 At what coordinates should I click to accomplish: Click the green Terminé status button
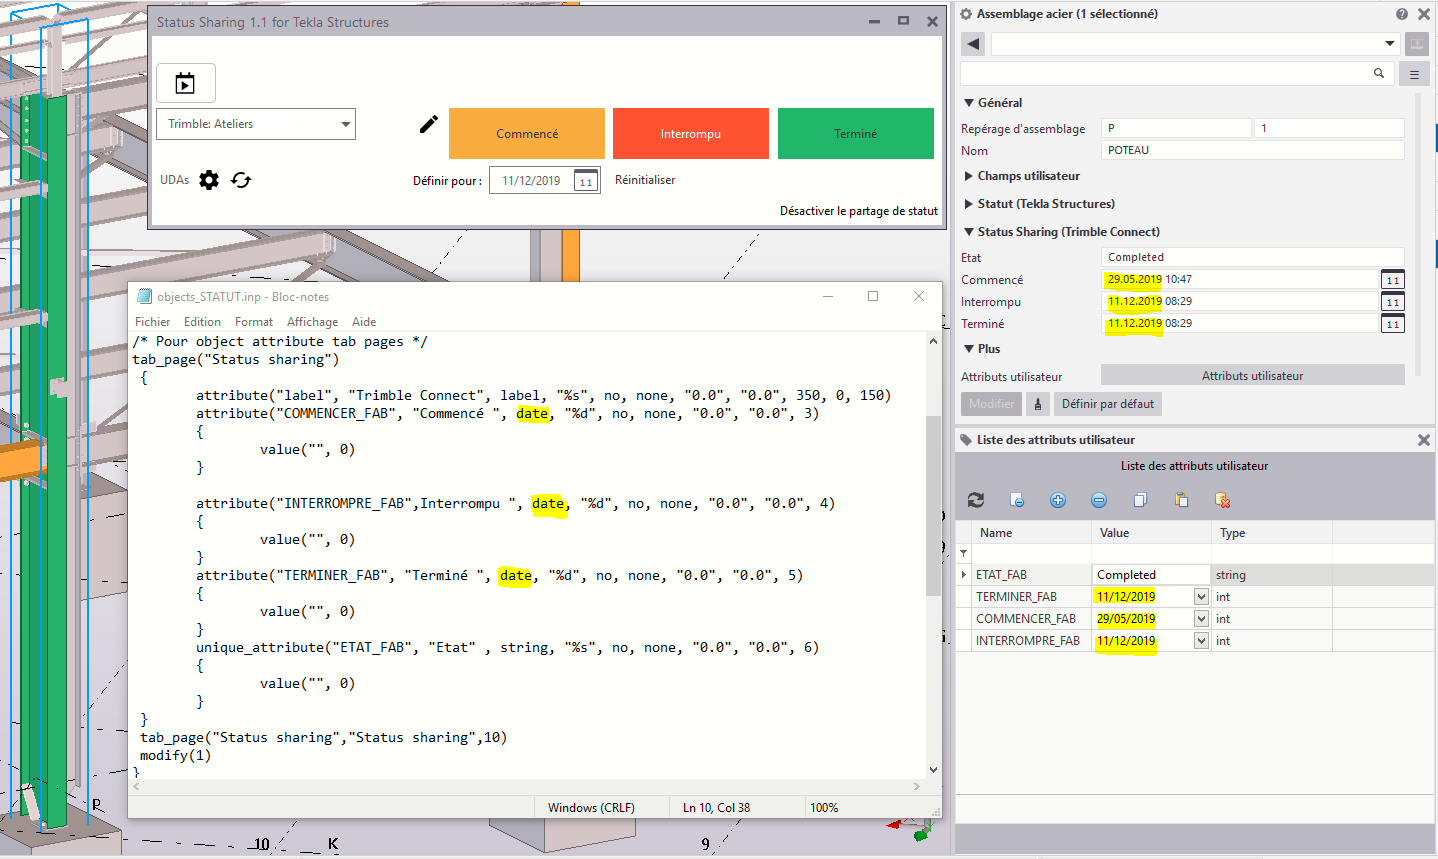[855, 134]
